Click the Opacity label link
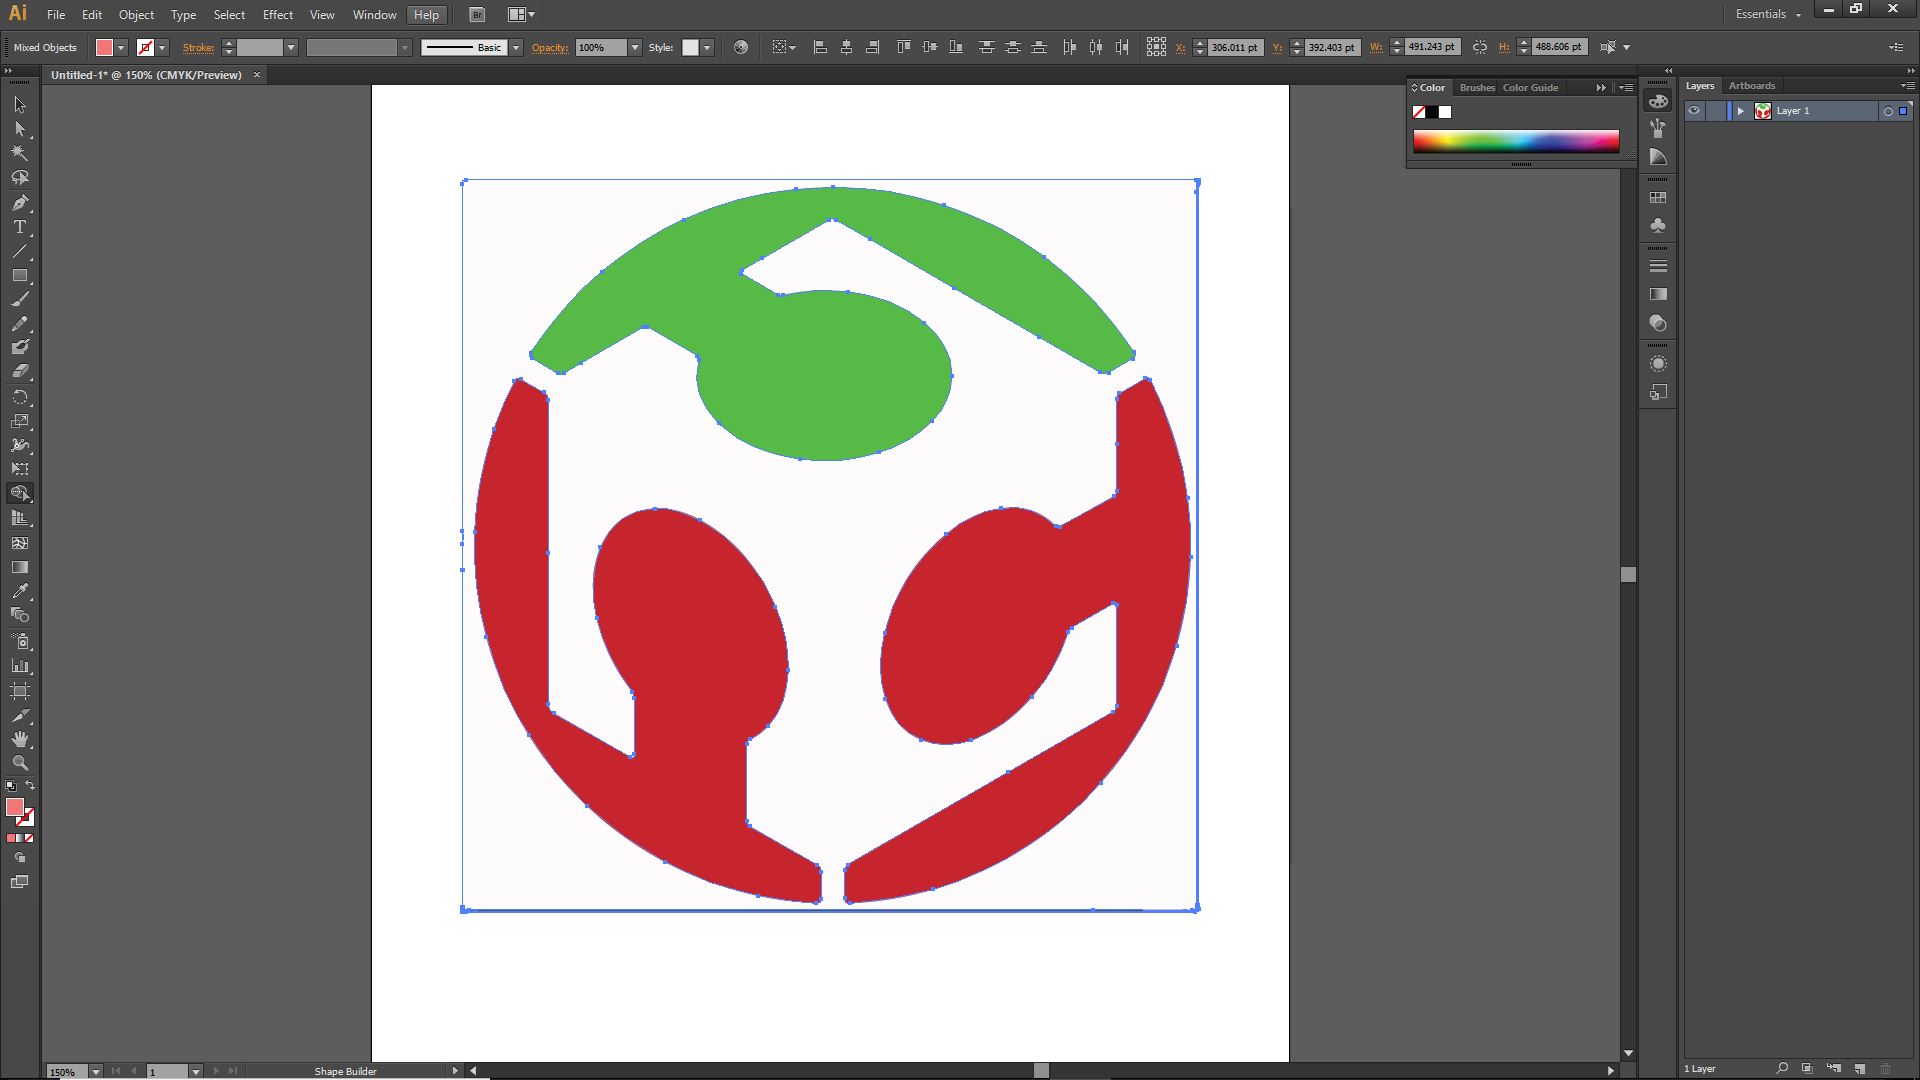 (549, 47)
